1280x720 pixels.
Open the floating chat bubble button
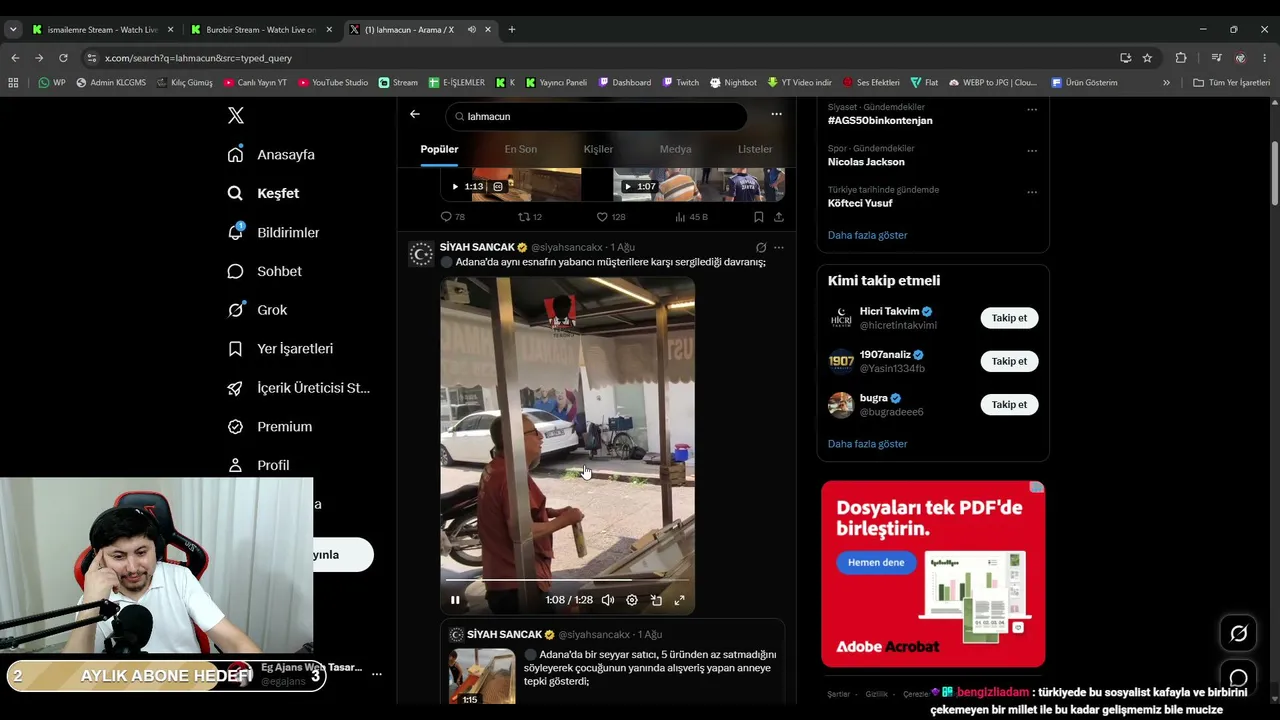coord(1239,679)
